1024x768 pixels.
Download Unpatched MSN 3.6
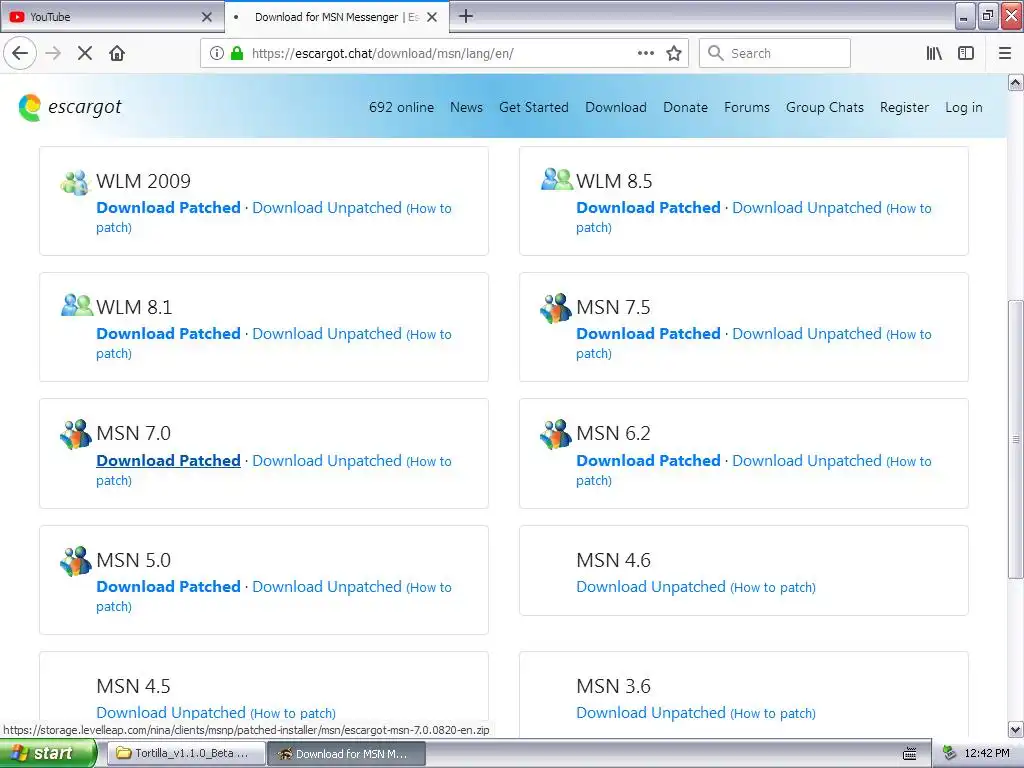[x=650, y=712]
